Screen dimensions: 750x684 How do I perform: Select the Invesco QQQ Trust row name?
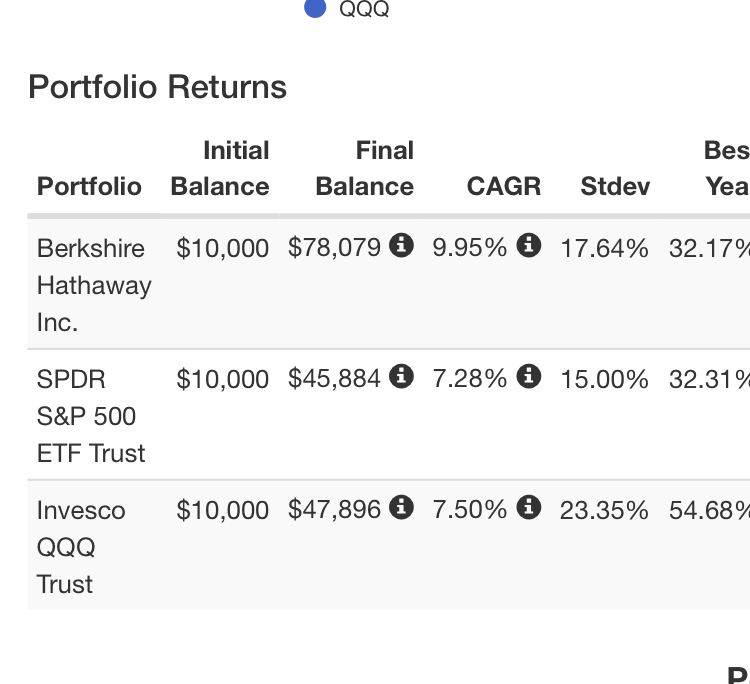(x=81, y=547)
